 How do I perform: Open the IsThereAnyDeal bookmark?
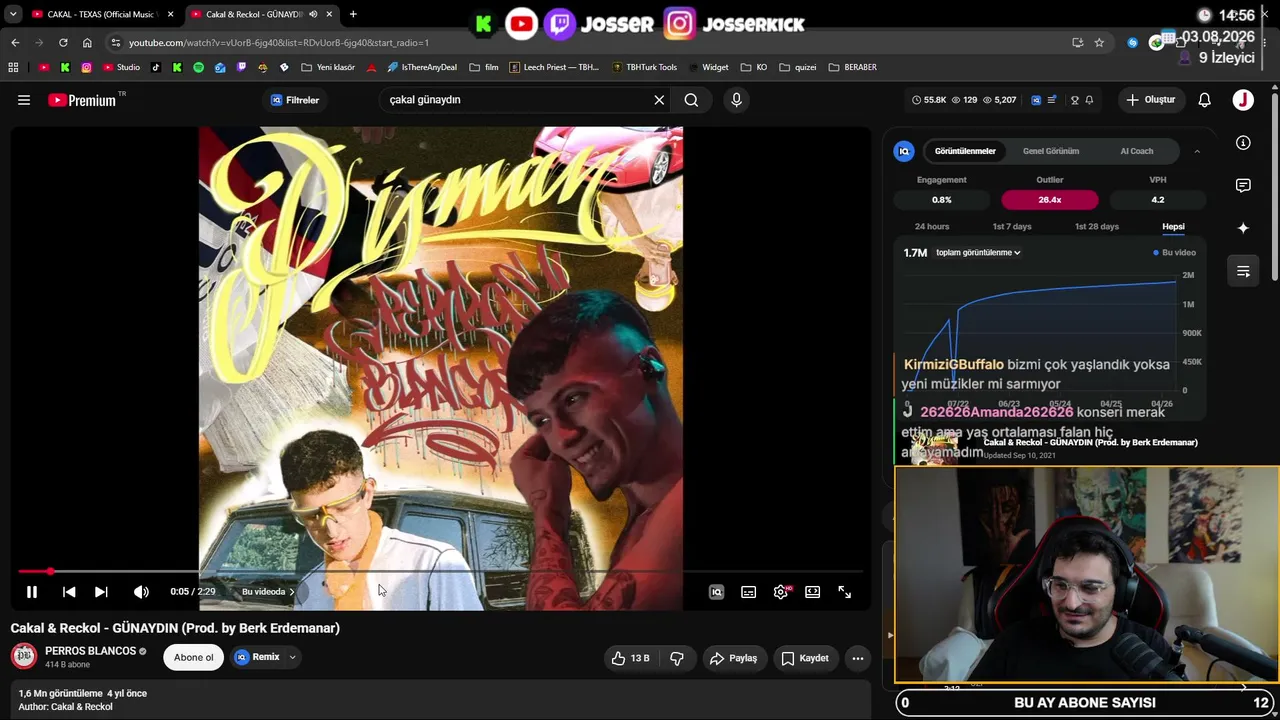(x=422, y=67)
